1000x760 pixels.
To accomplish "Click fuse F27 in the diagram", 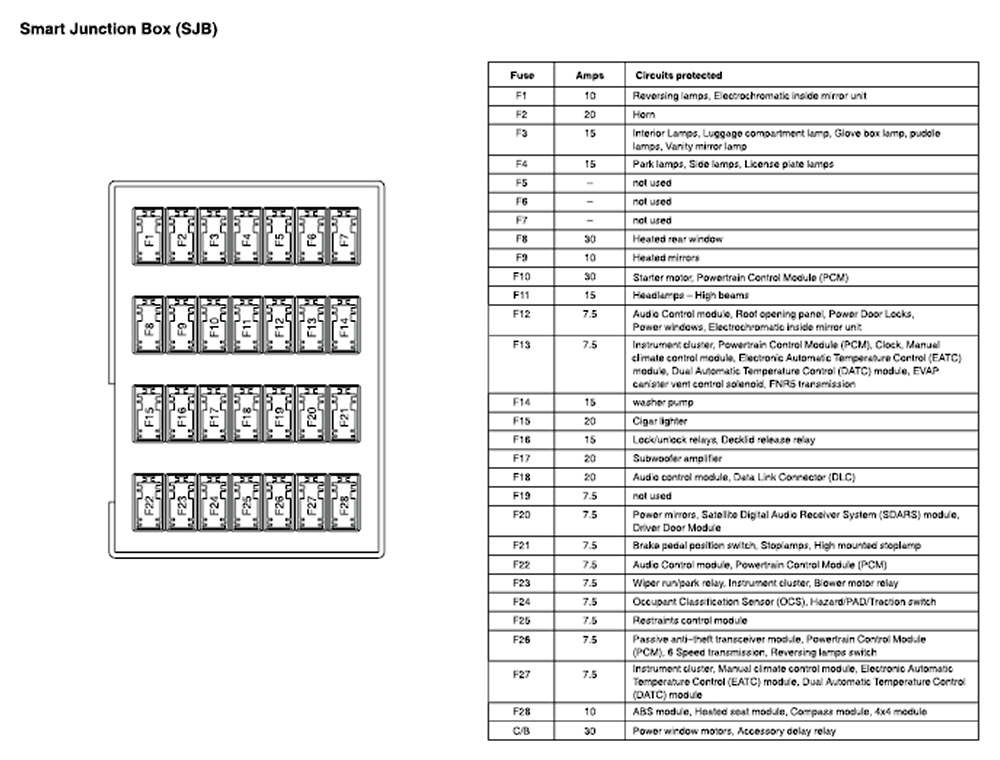I will point(311,502).
